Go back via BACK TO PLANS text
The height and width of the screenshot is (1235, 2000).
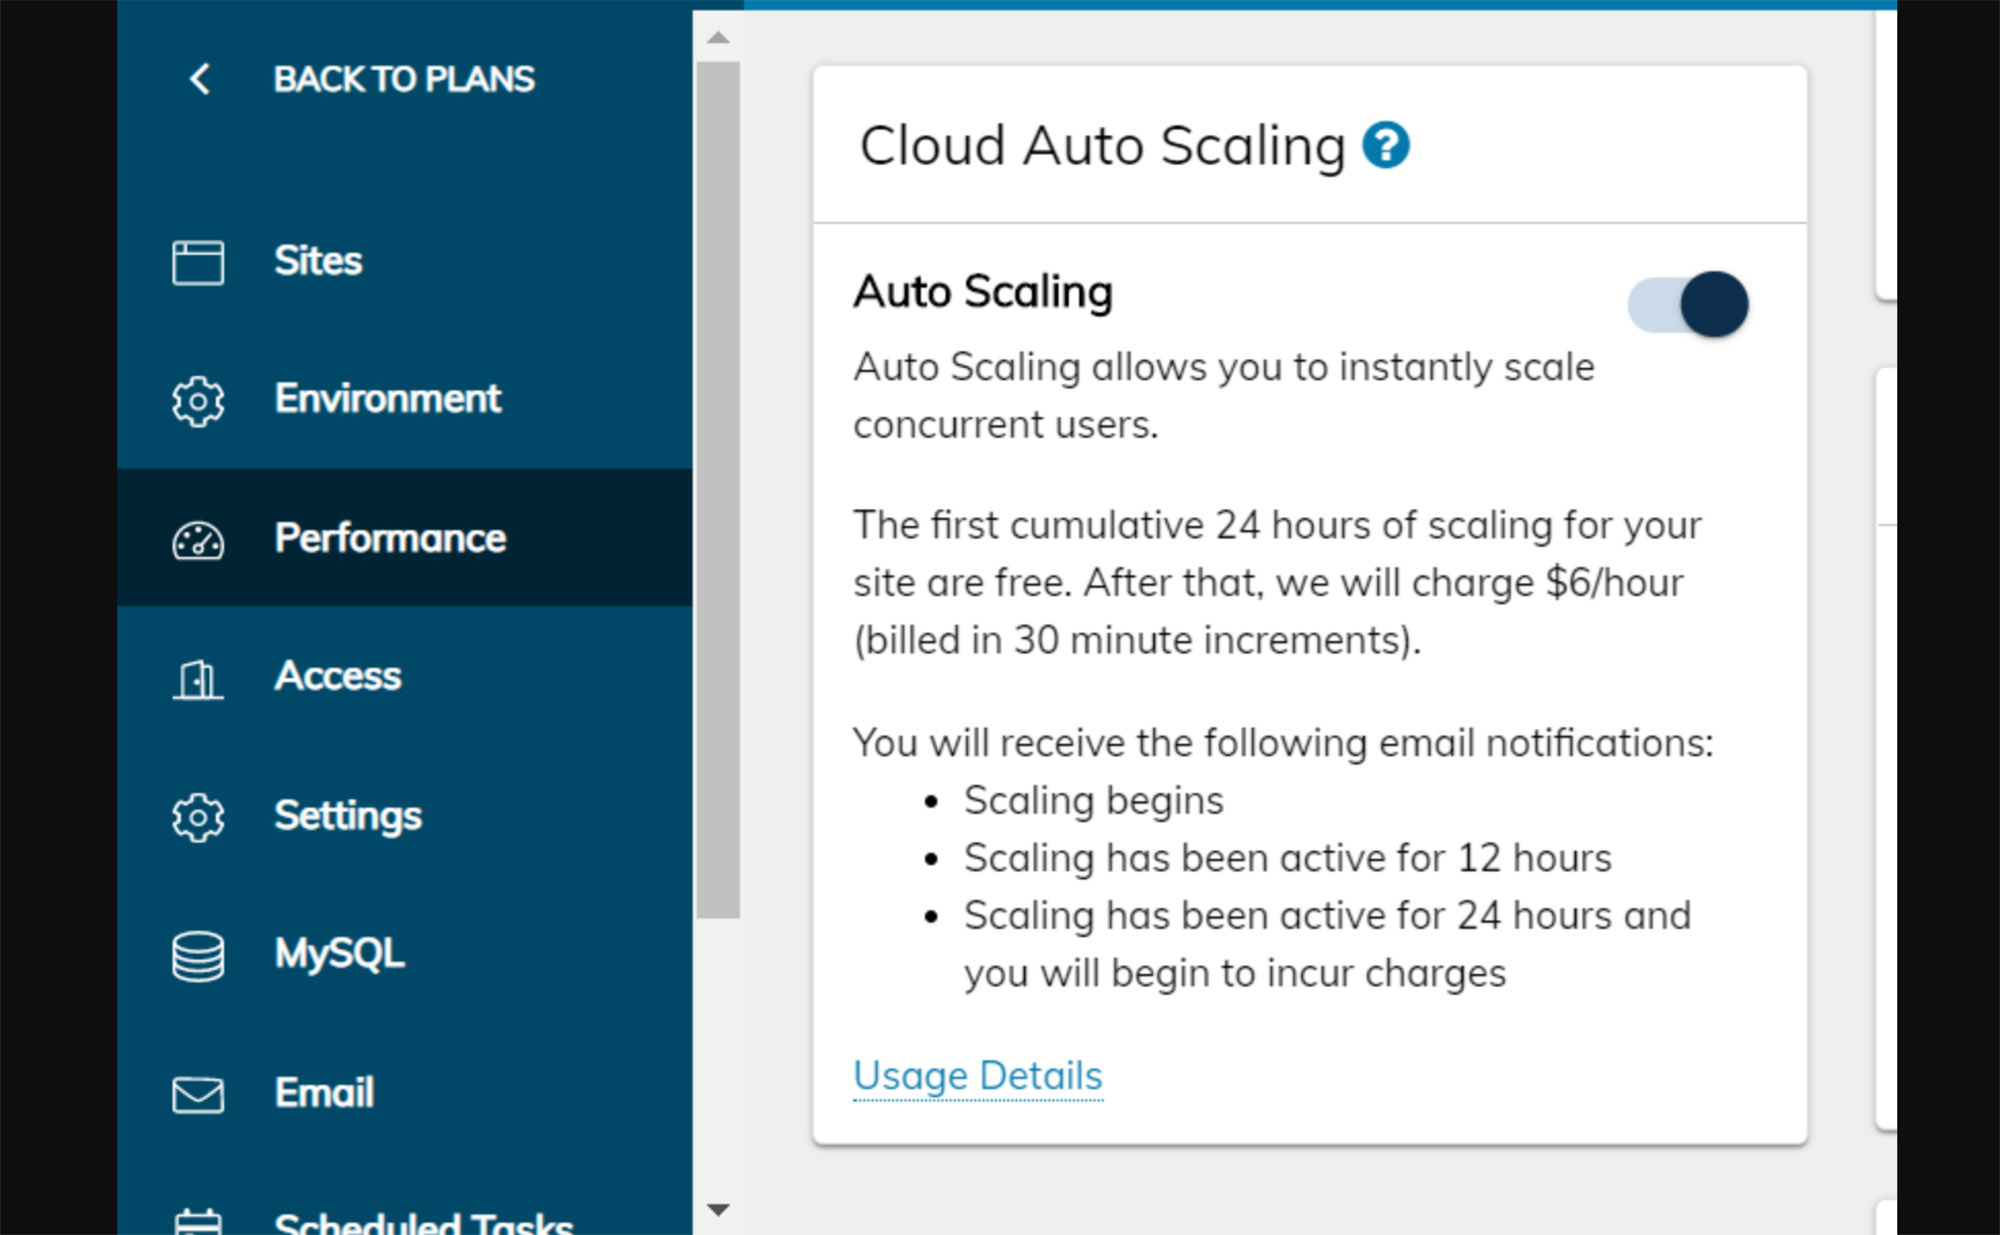coord(404,79)
